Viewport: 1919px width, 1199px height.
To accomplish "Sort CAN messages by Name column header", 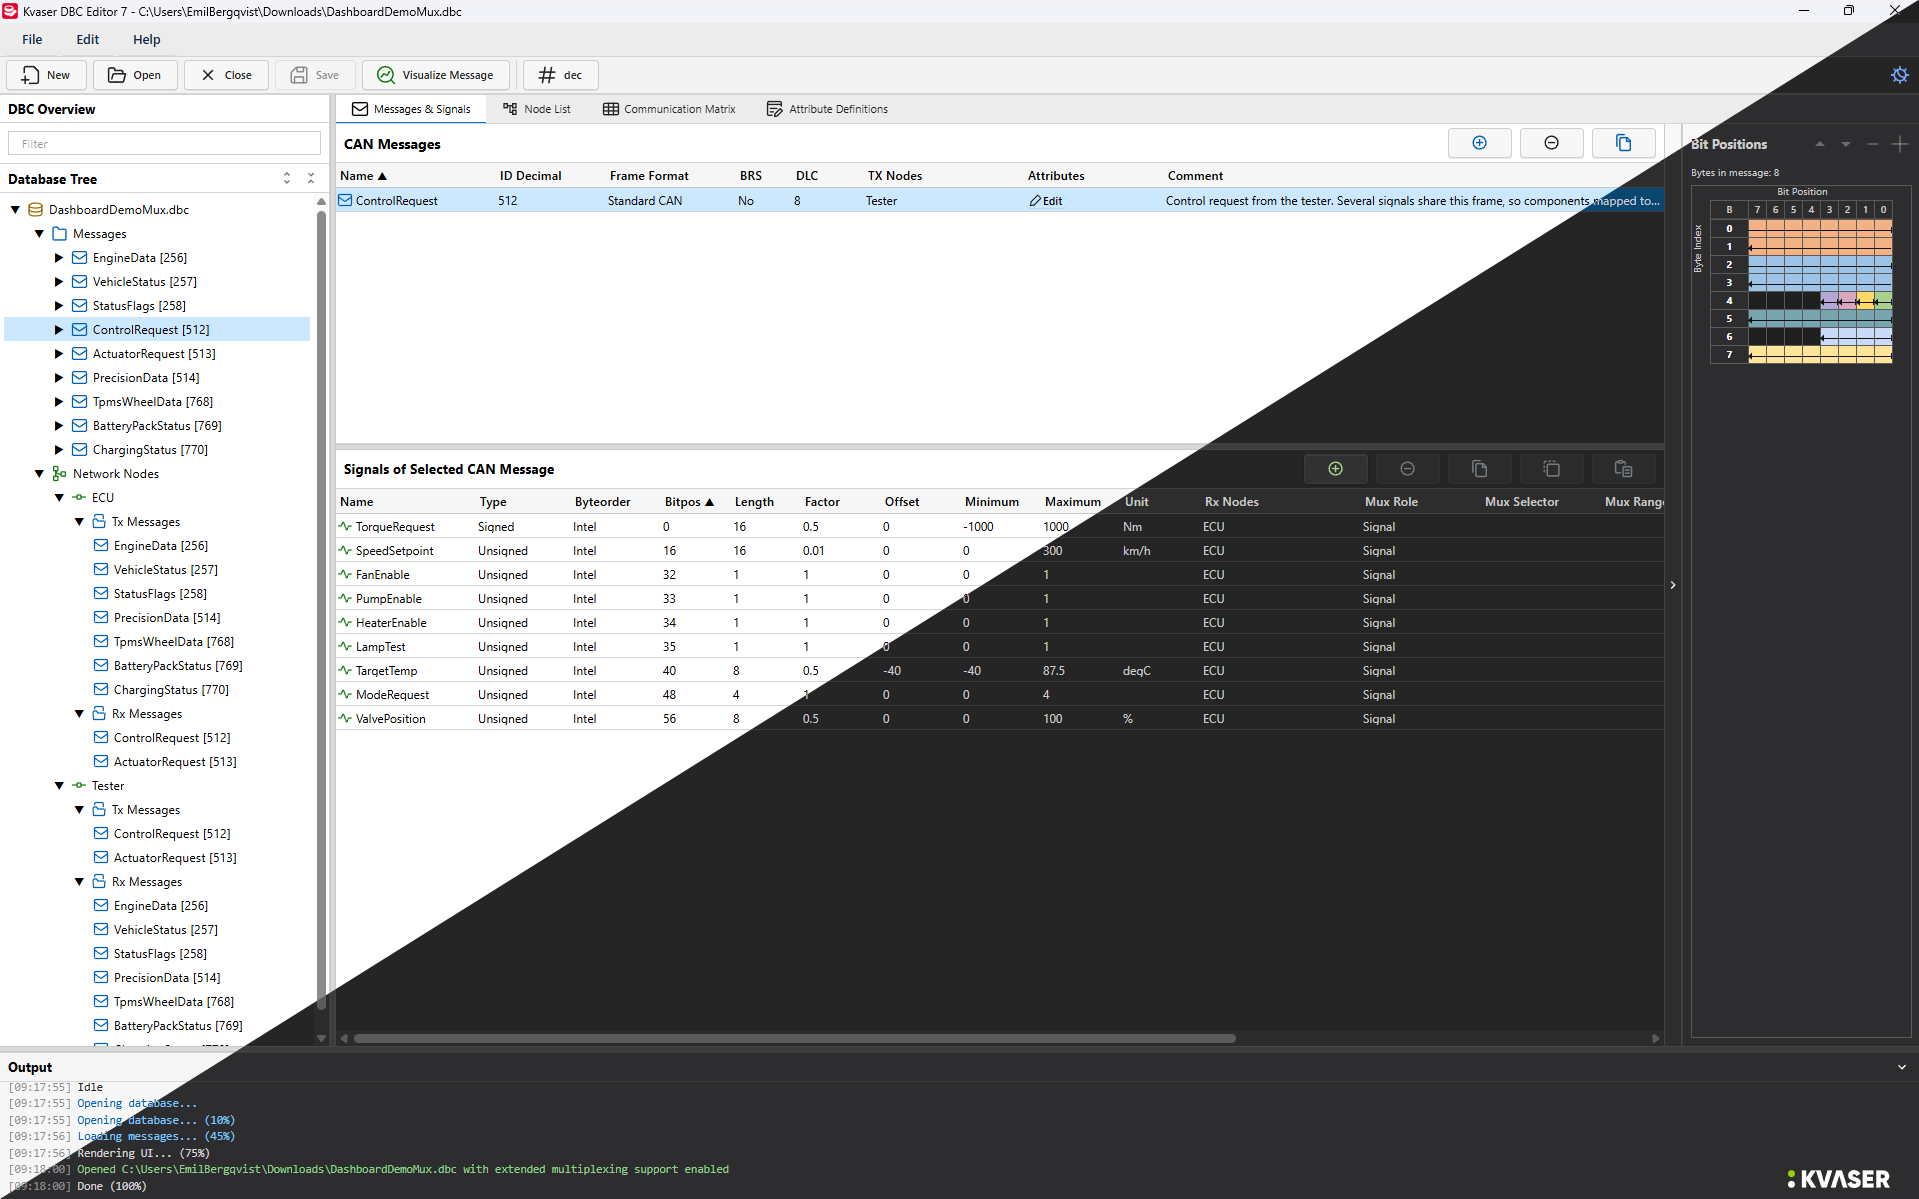I will (363, 176).
